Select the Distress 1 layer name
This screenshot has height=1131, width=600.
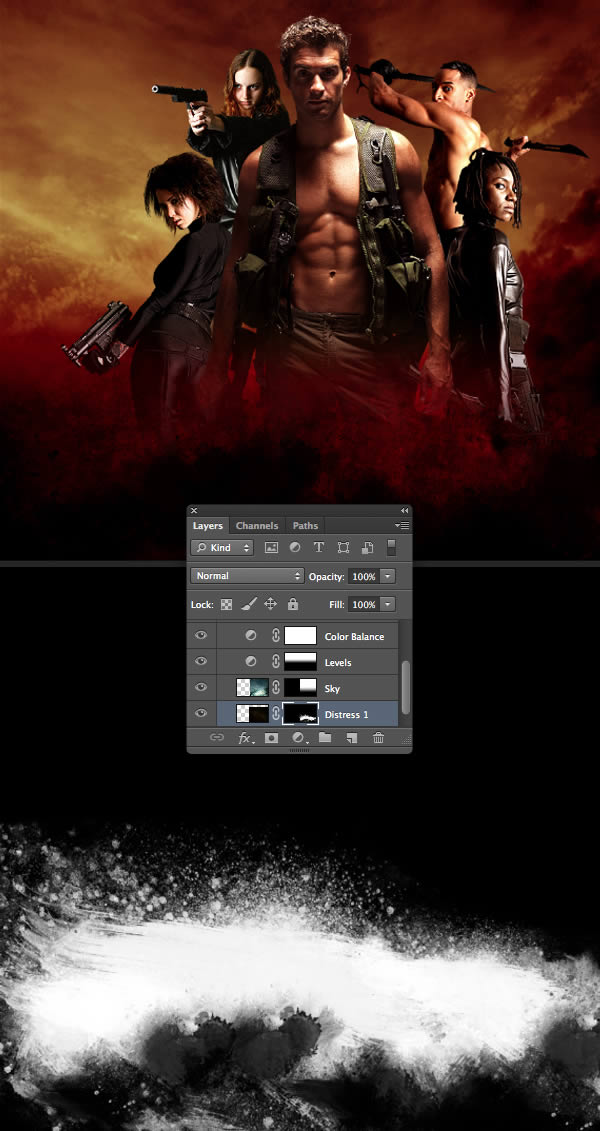pyautogui.click(x=347, y=715)
